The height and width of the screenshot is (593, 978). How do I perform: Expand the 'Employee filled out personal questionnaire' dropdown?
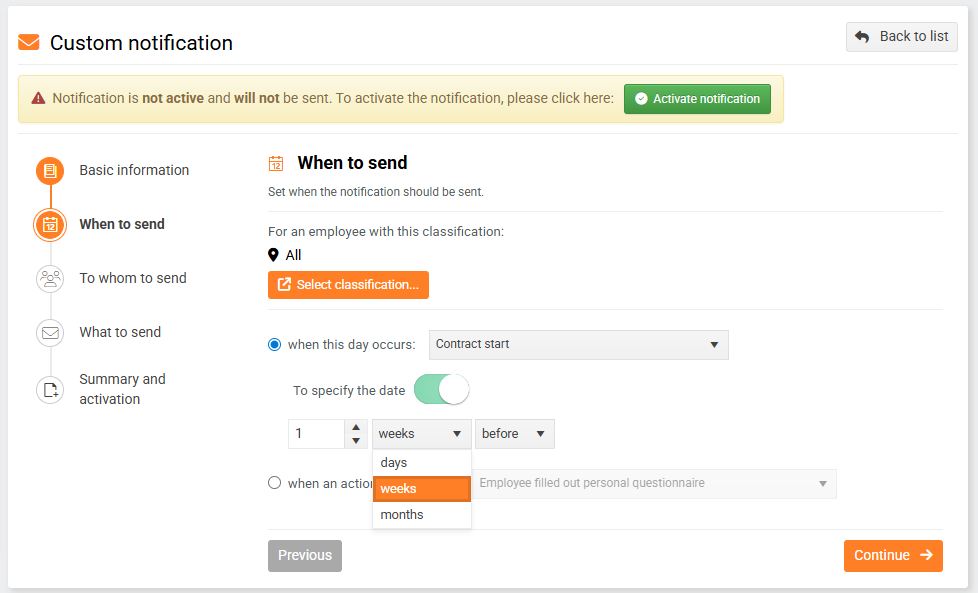point(654,484)
